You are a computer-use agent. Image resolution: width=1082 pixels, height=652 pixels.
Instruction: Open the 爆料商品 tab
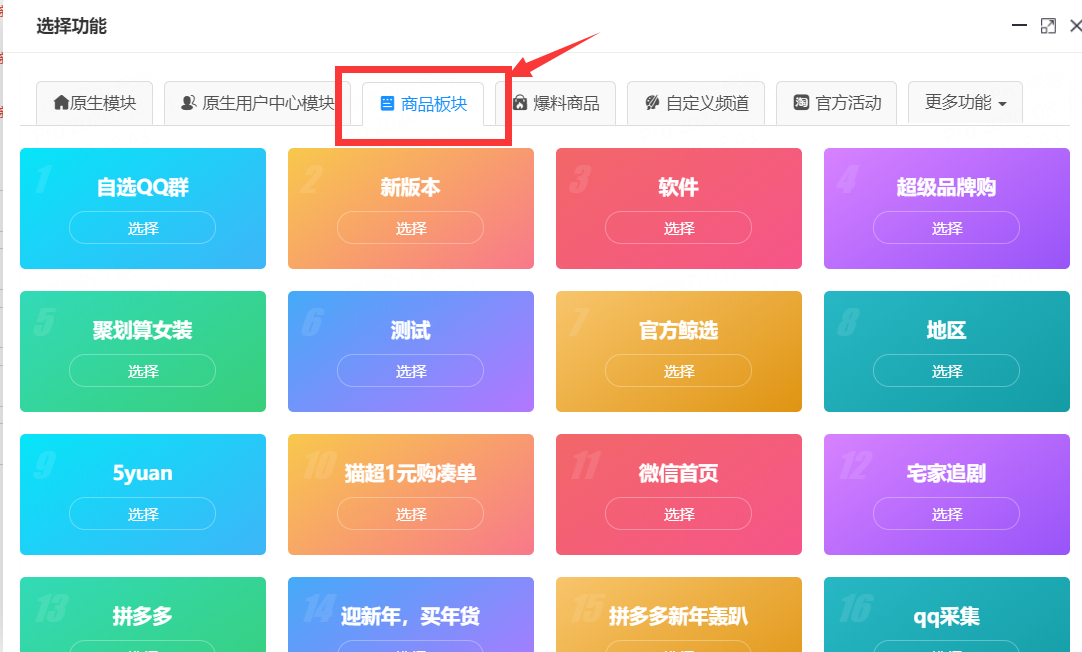pos(555,103)
